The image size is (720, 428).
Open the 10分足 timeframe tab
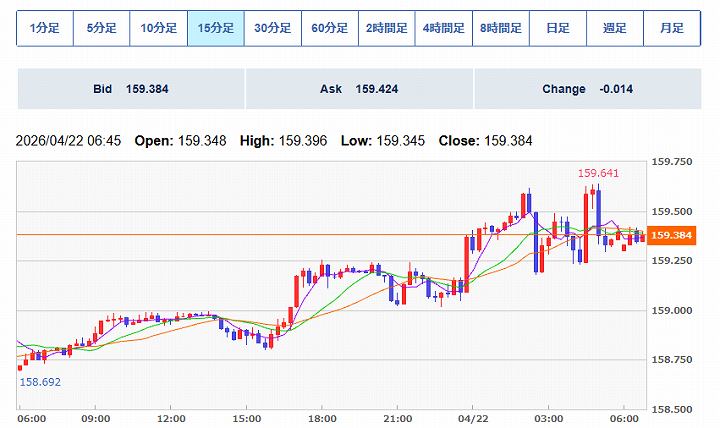[x=158, y=28]
